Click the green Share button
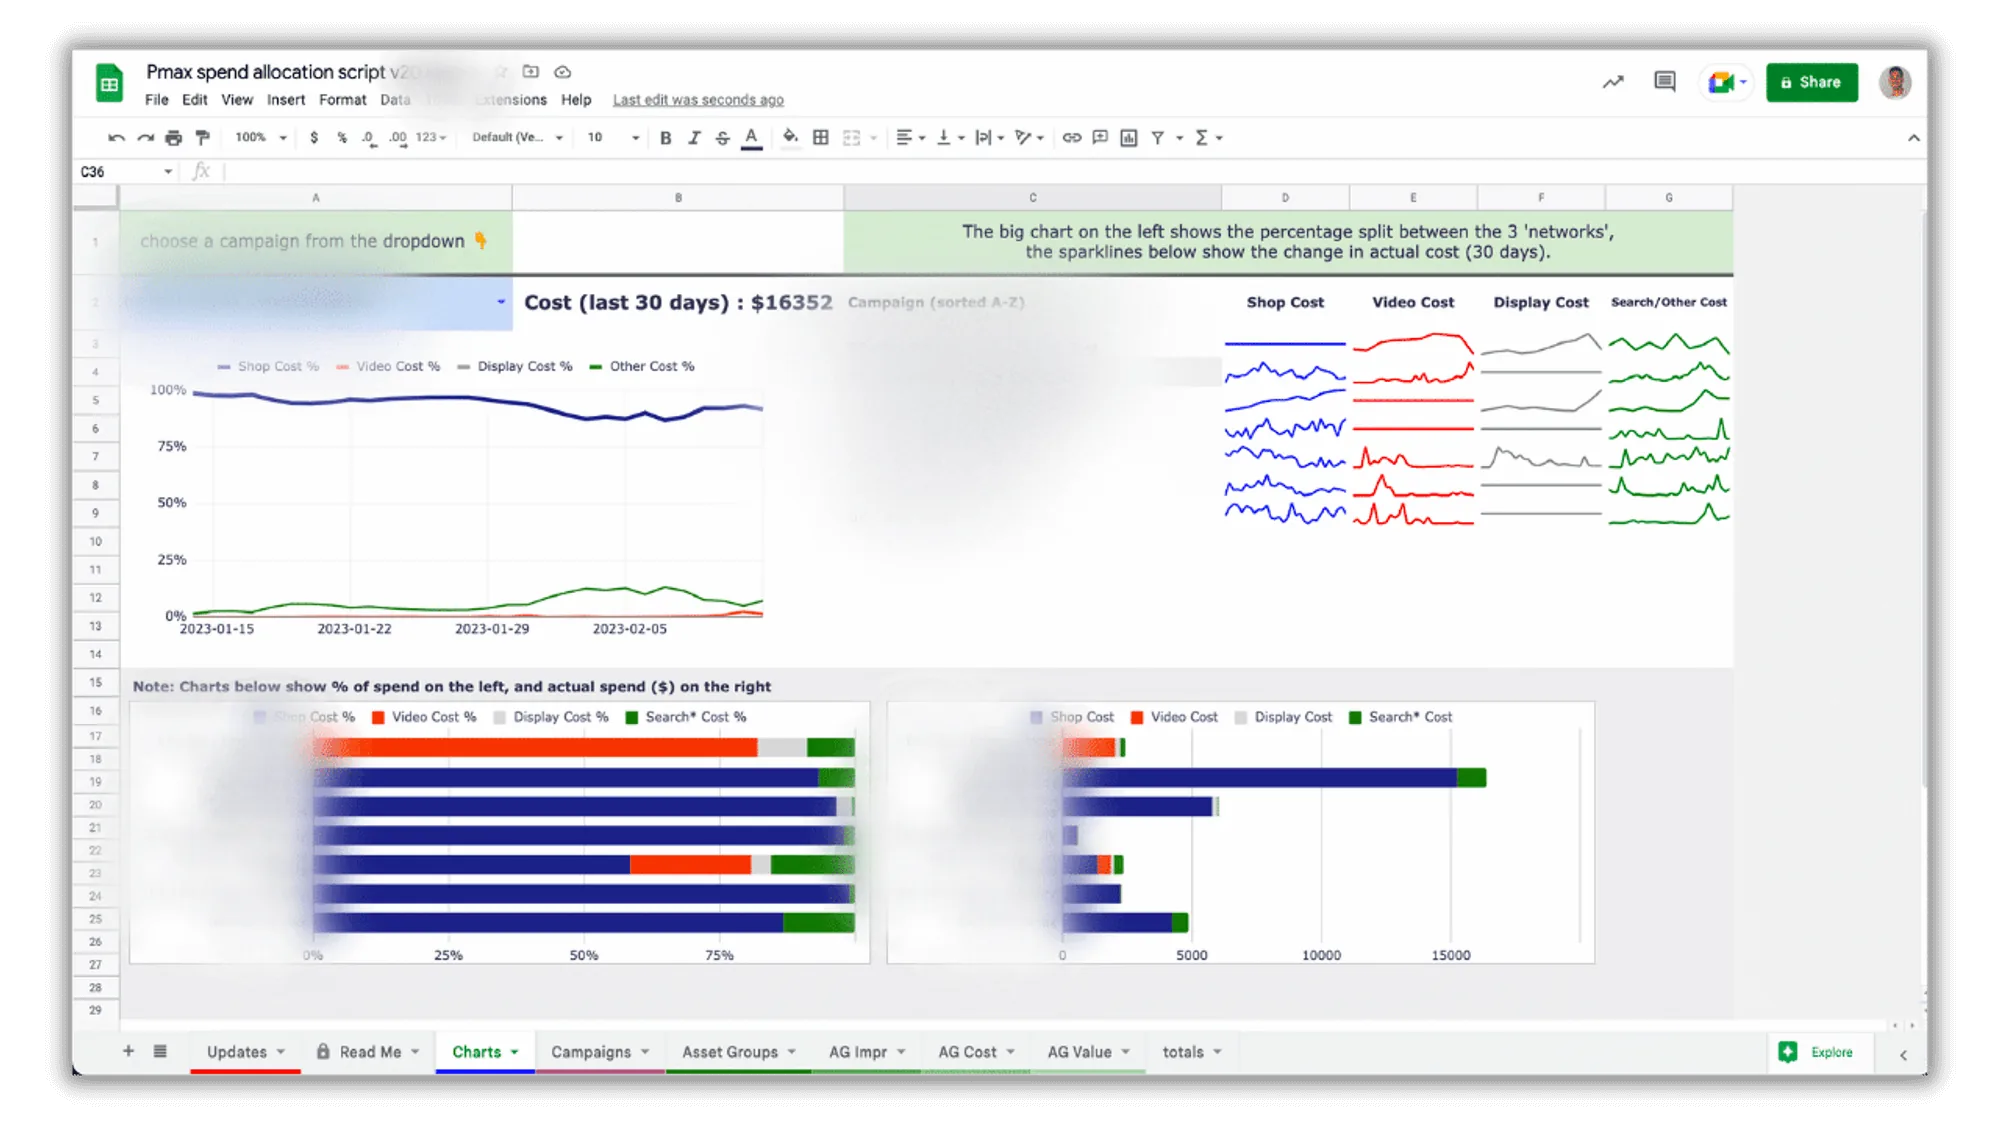The width and height of the screenshot is (2000, 1125). click(x=1812, y=82)
